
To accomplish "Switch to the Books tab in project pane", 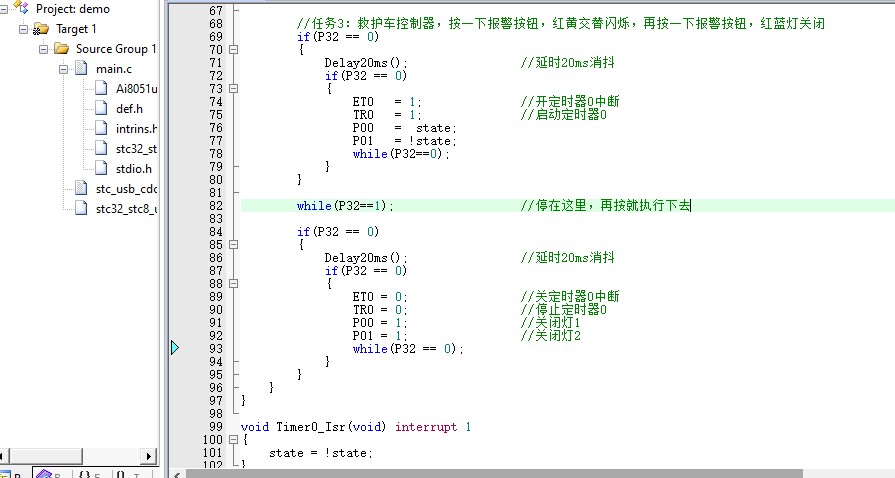I will point(48,473).
